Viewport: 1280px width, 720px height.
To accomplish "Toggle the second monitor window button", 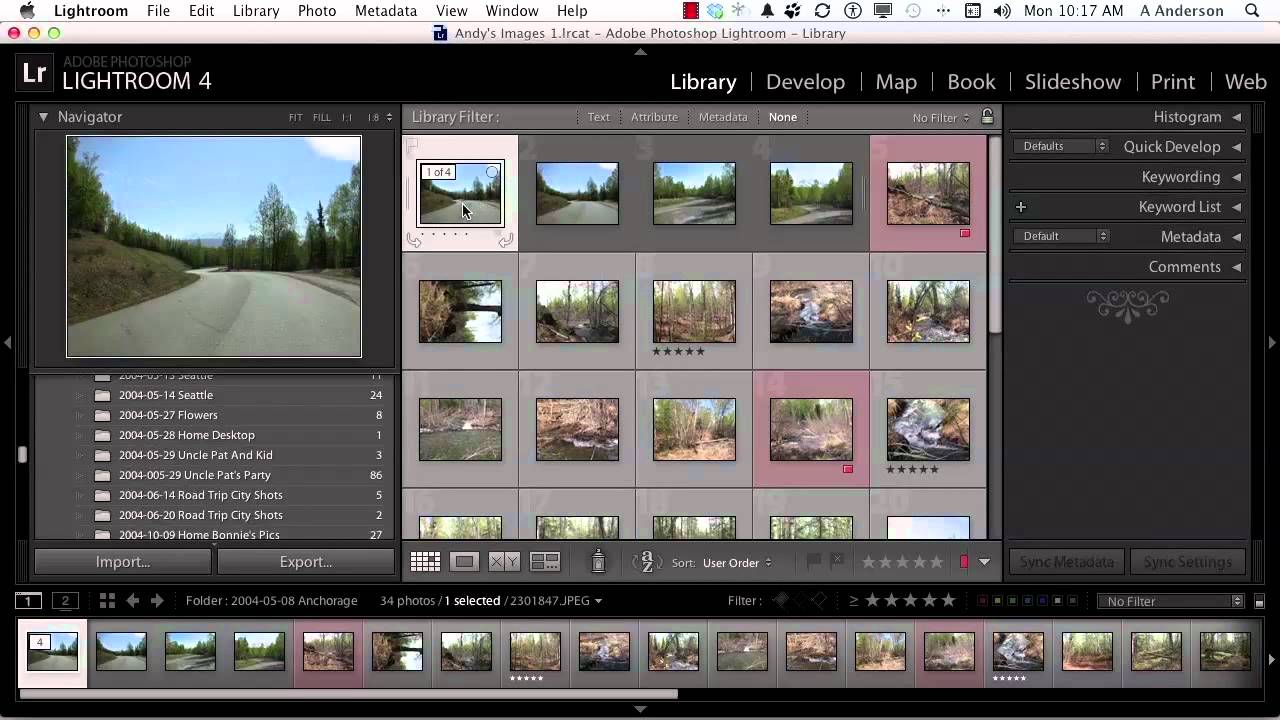I will click(65, 601).
